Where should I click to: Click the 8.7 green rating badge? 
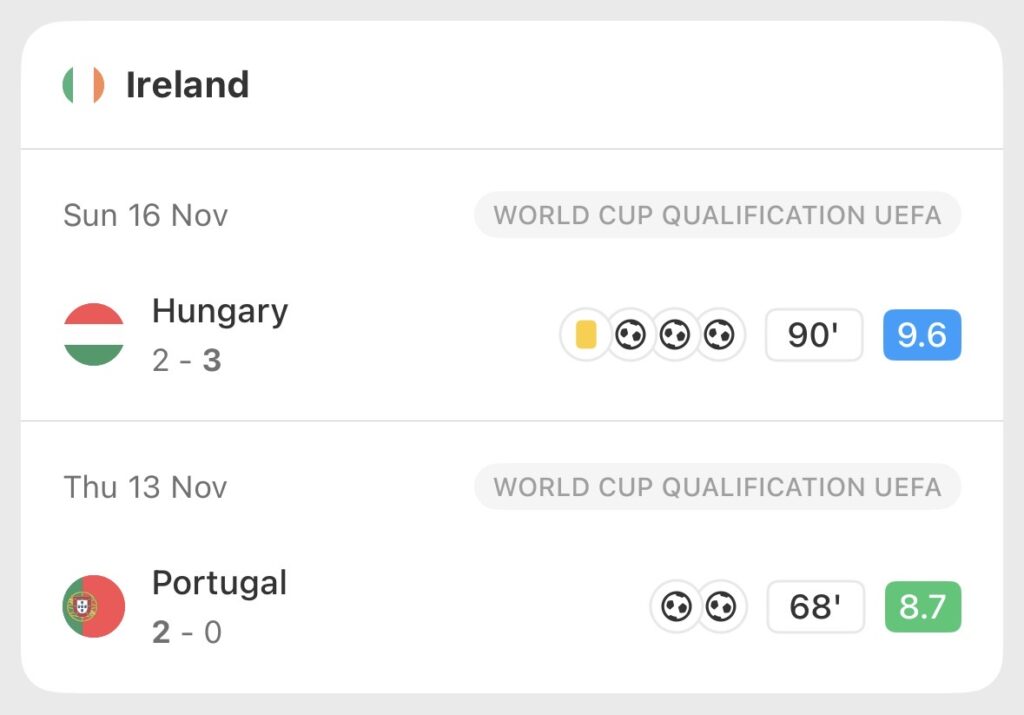921,606
